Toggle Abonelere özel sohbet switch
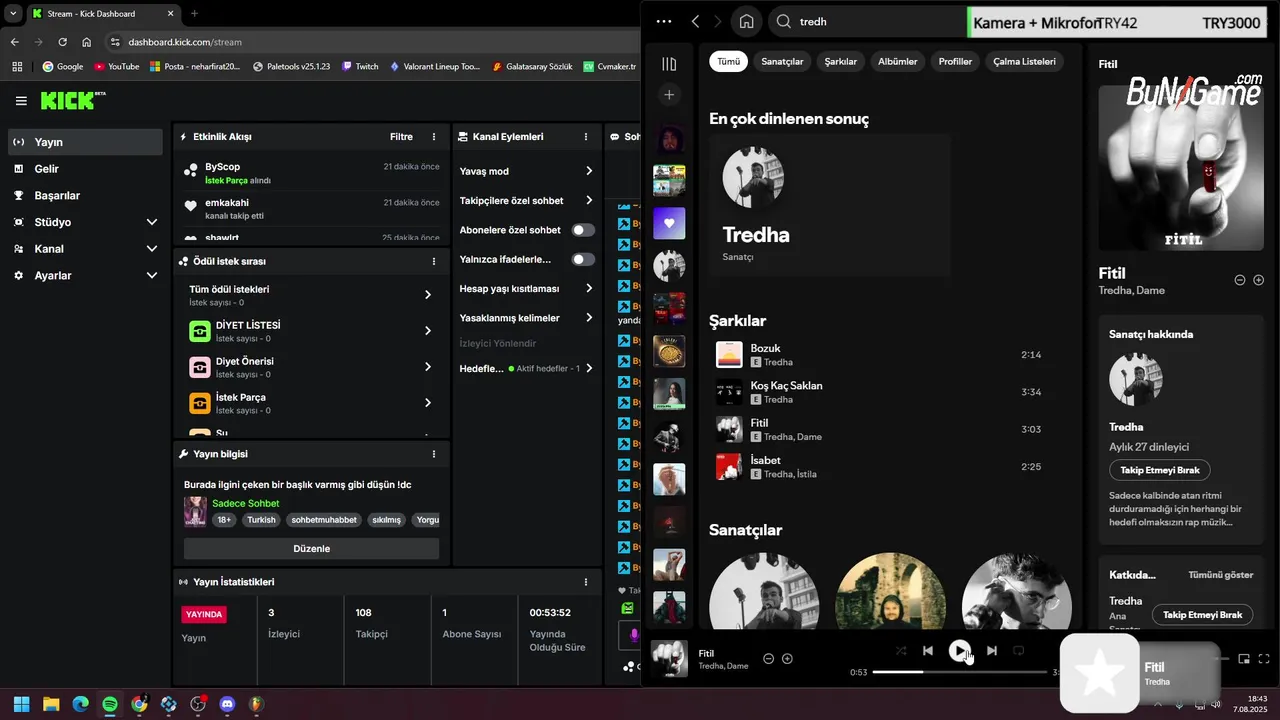The height and width of the screenshot is (720, 1280). tap(583, 230)
